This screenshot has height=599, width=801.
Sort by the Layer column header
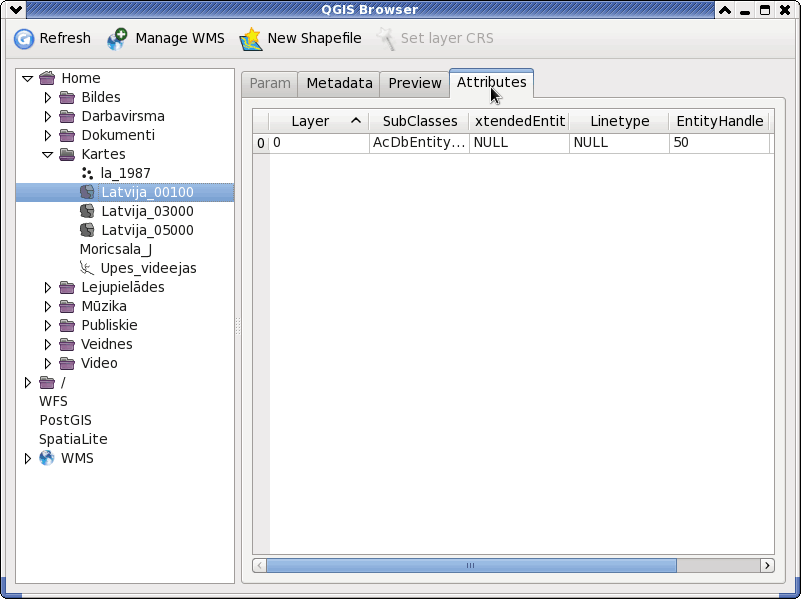(x=319, y=122)
